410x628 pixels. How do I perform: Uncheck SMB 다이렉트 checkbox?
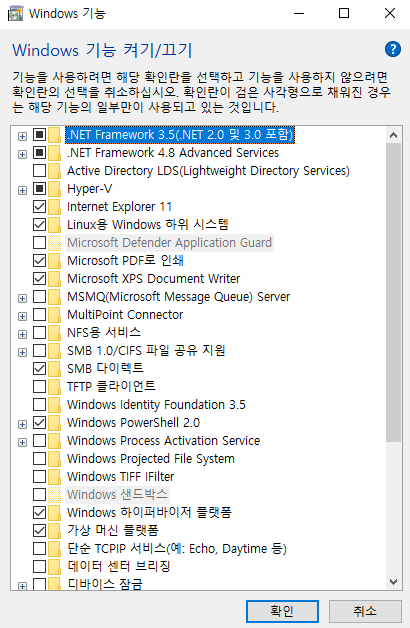coord(39,368)
